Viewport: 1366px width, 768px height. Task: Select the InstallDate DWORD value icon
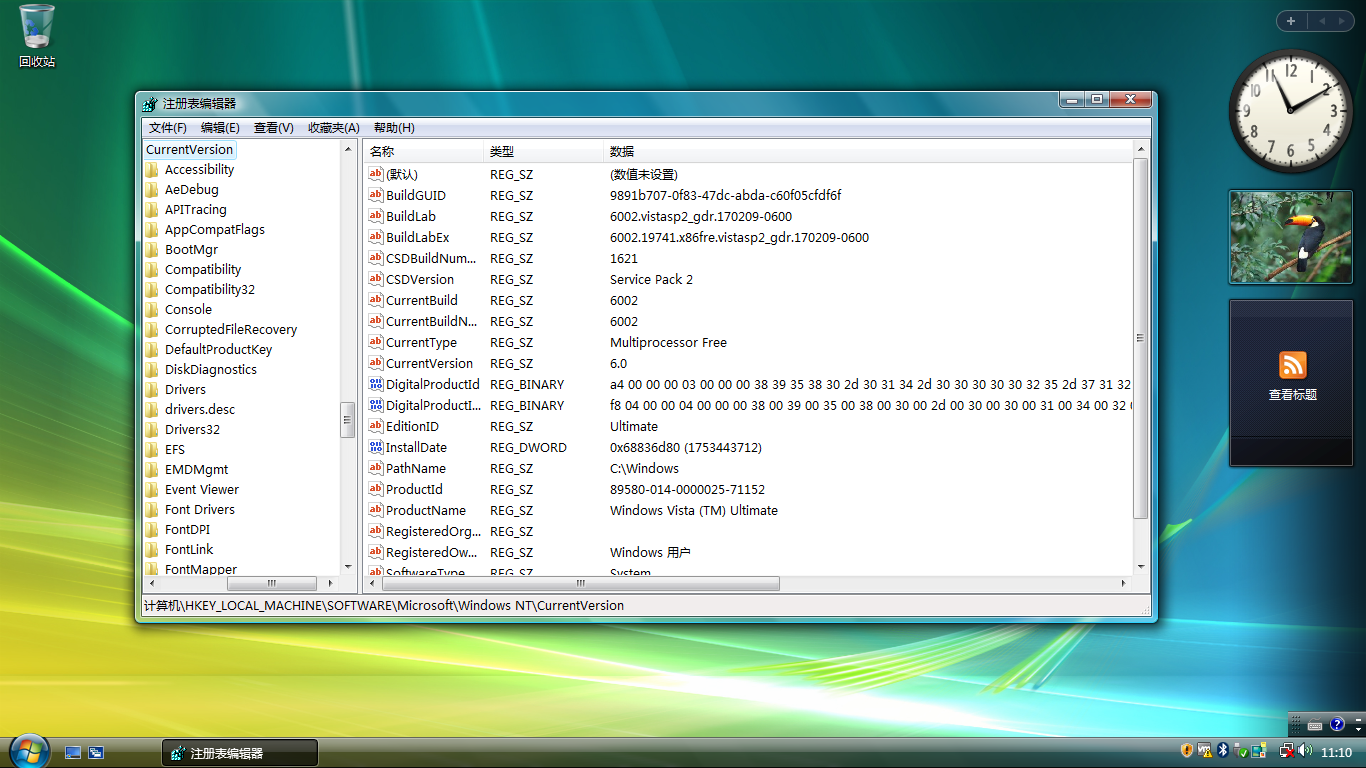click(376, 447)
